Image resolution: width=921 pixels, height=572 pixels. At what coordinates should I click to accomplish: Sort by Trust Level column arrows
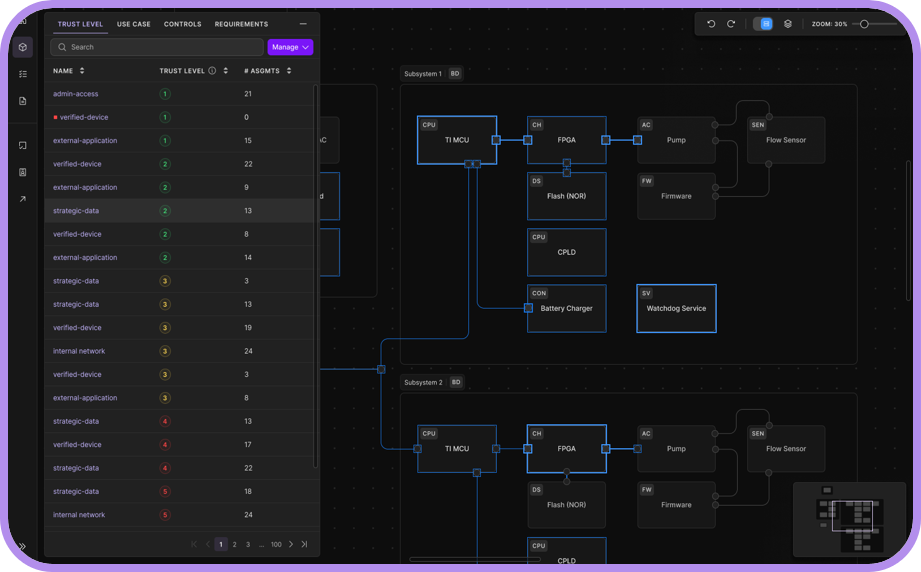click(226, 70)
